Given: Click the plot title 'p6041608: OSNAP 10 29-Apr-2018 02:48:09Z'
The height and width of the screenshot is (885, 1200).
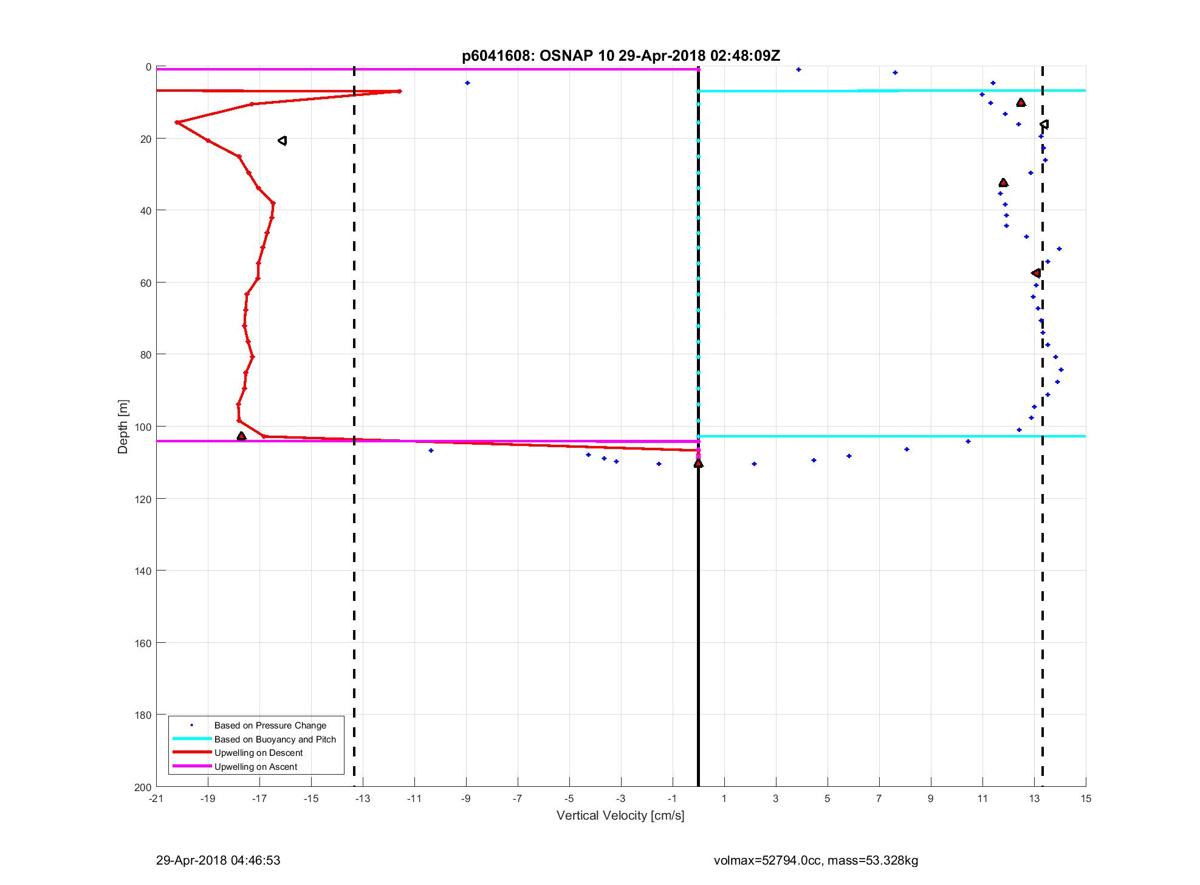Looking at the screenshot, I should (621, 56).
